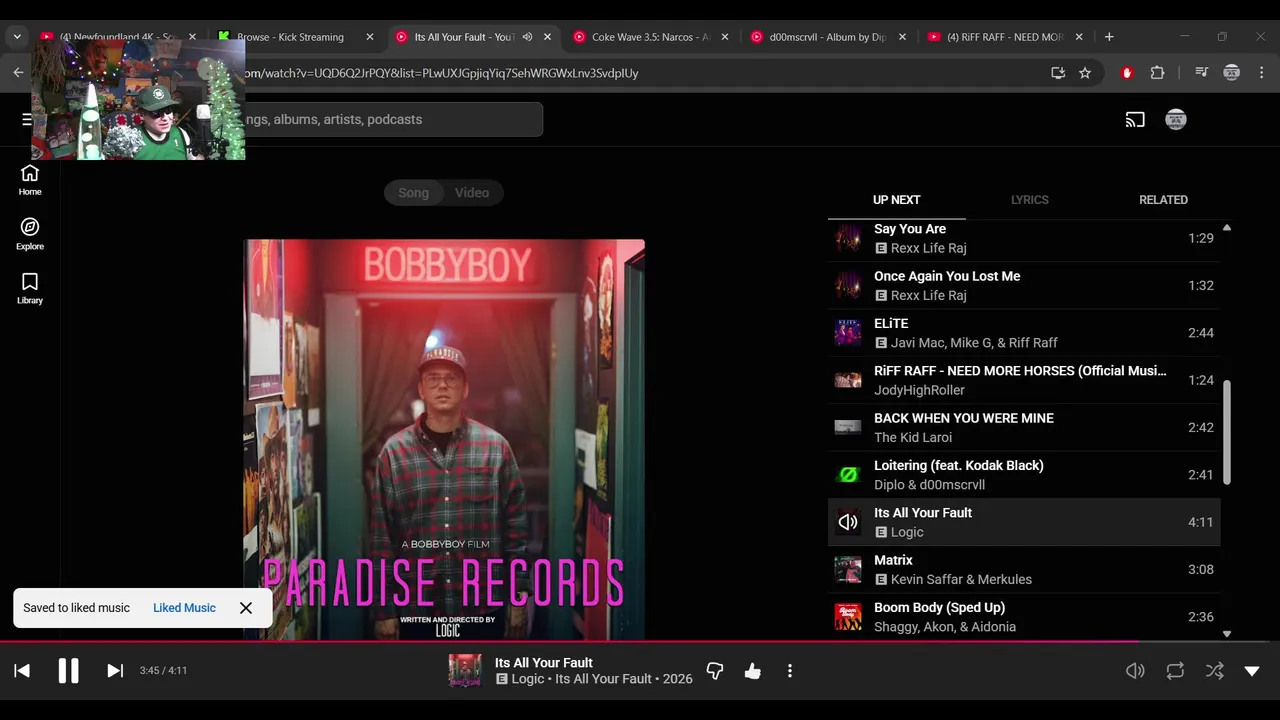Screen dimensions: 1280x720
Task: Open the RELATED tab
Action: (x=1163, y=200)
